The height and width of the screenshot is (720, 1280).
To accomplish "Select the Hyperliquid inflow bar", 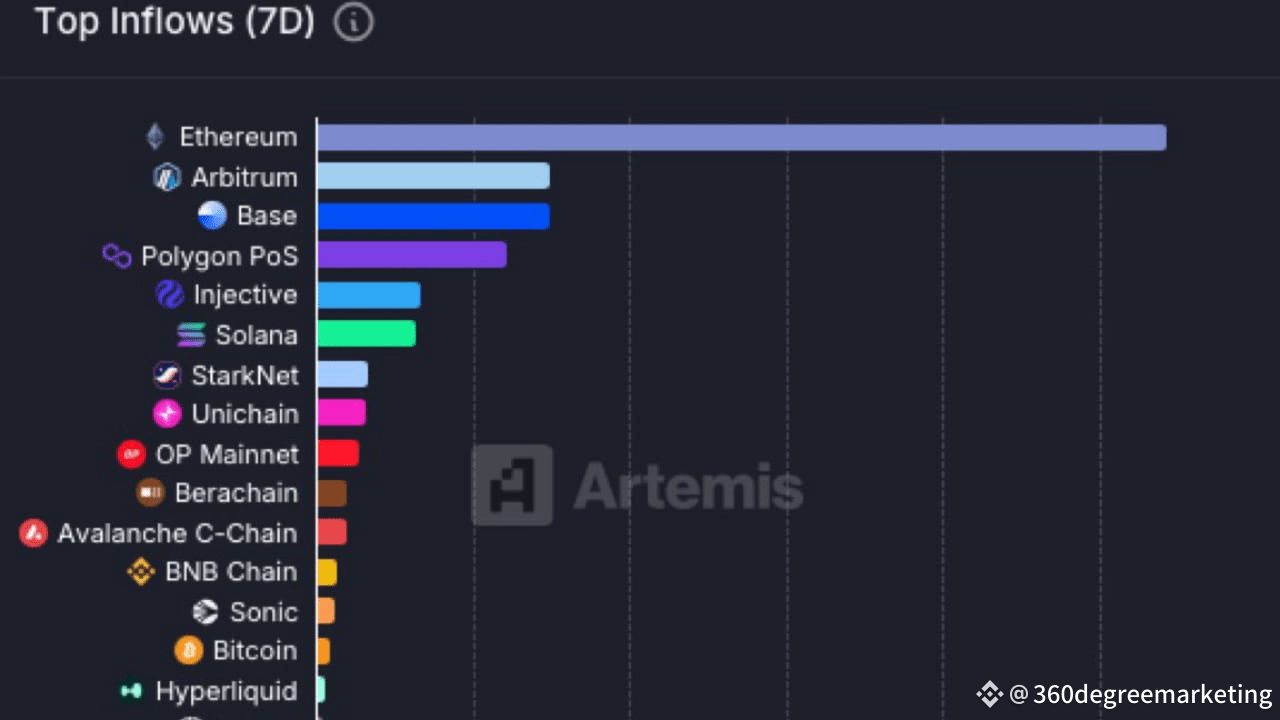I will pos(321,690).
